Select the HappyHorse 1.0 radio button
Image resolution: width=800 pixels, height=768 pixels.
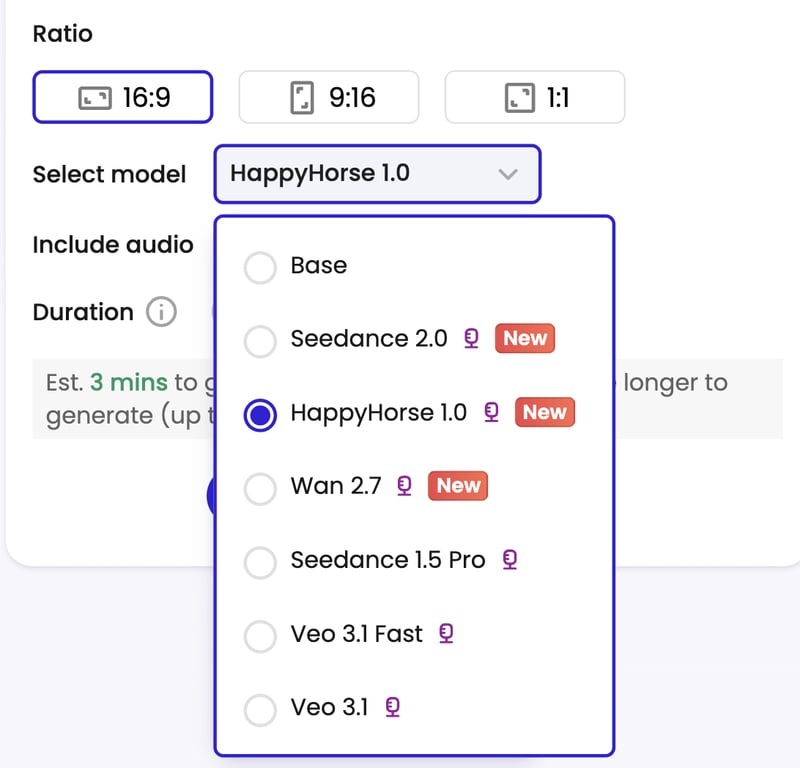pyautogui.click(x=260, y=415)
